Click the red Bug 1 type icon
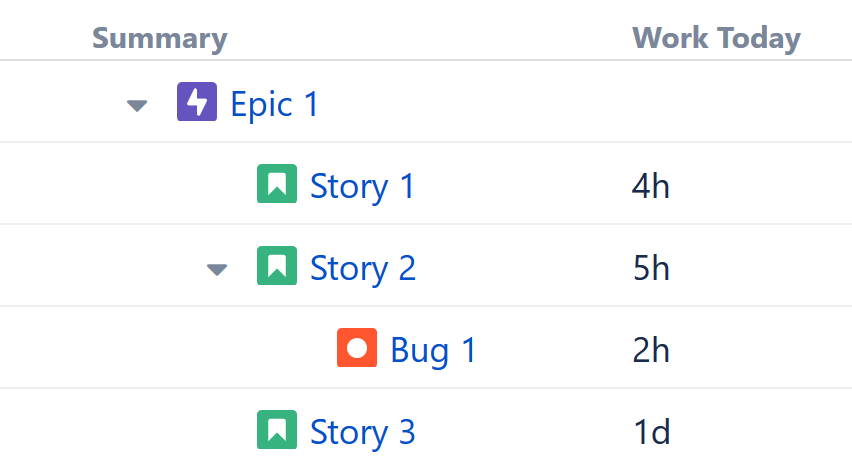 pyautogui.click(x=357, y=348)
